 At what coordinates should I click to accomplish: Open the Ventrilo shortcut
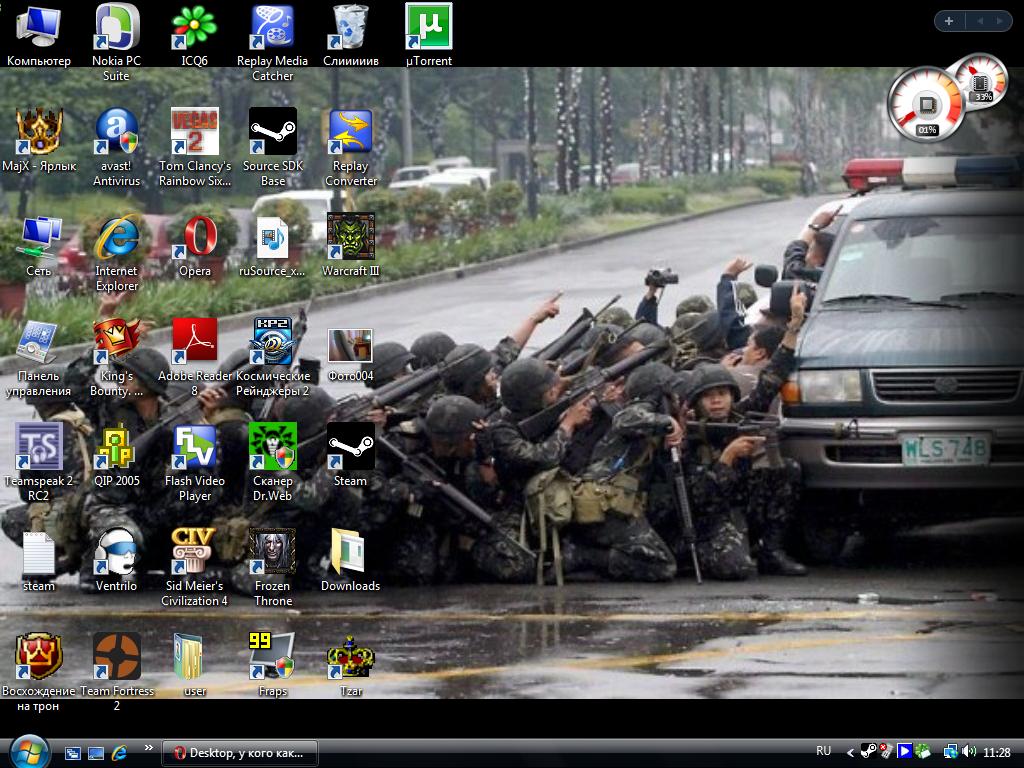click(116, 552)
